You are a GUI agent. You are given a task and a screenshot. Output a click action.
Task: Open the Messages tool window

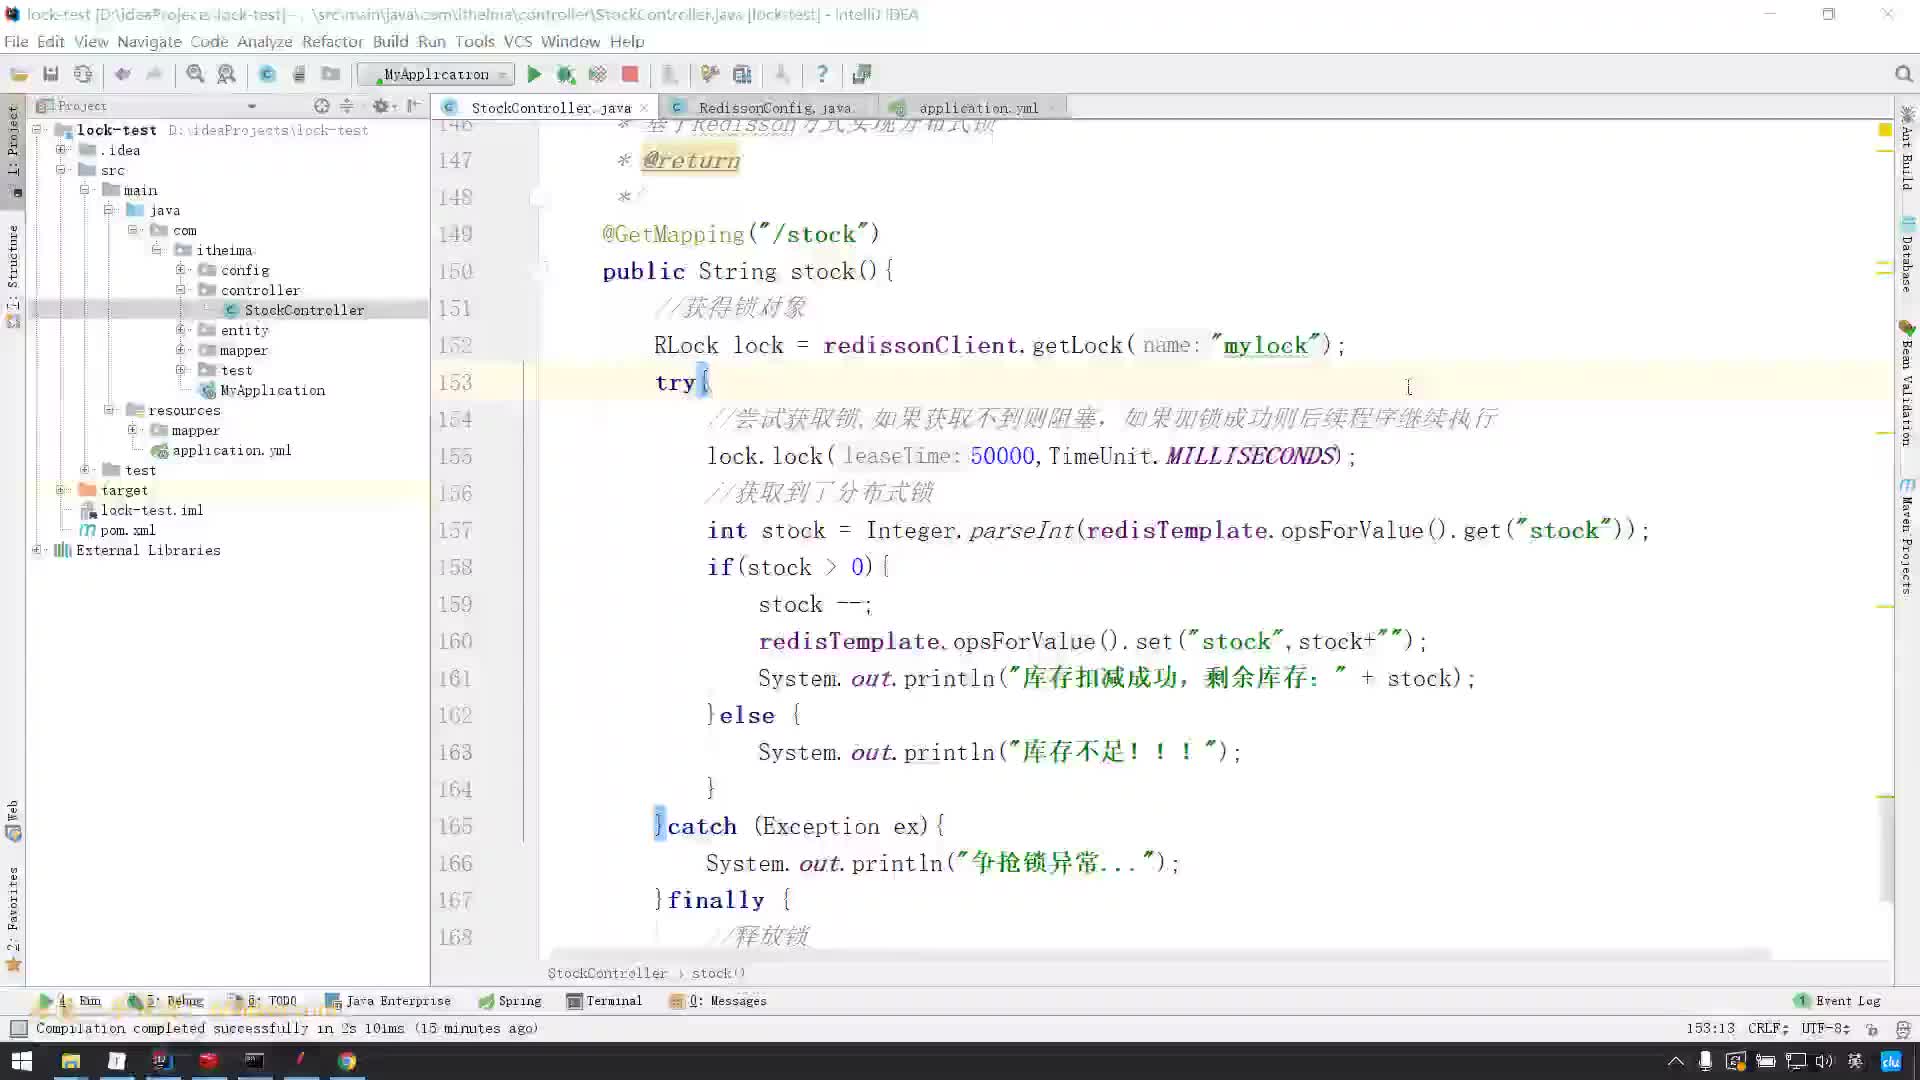(x=718, y=1001)
